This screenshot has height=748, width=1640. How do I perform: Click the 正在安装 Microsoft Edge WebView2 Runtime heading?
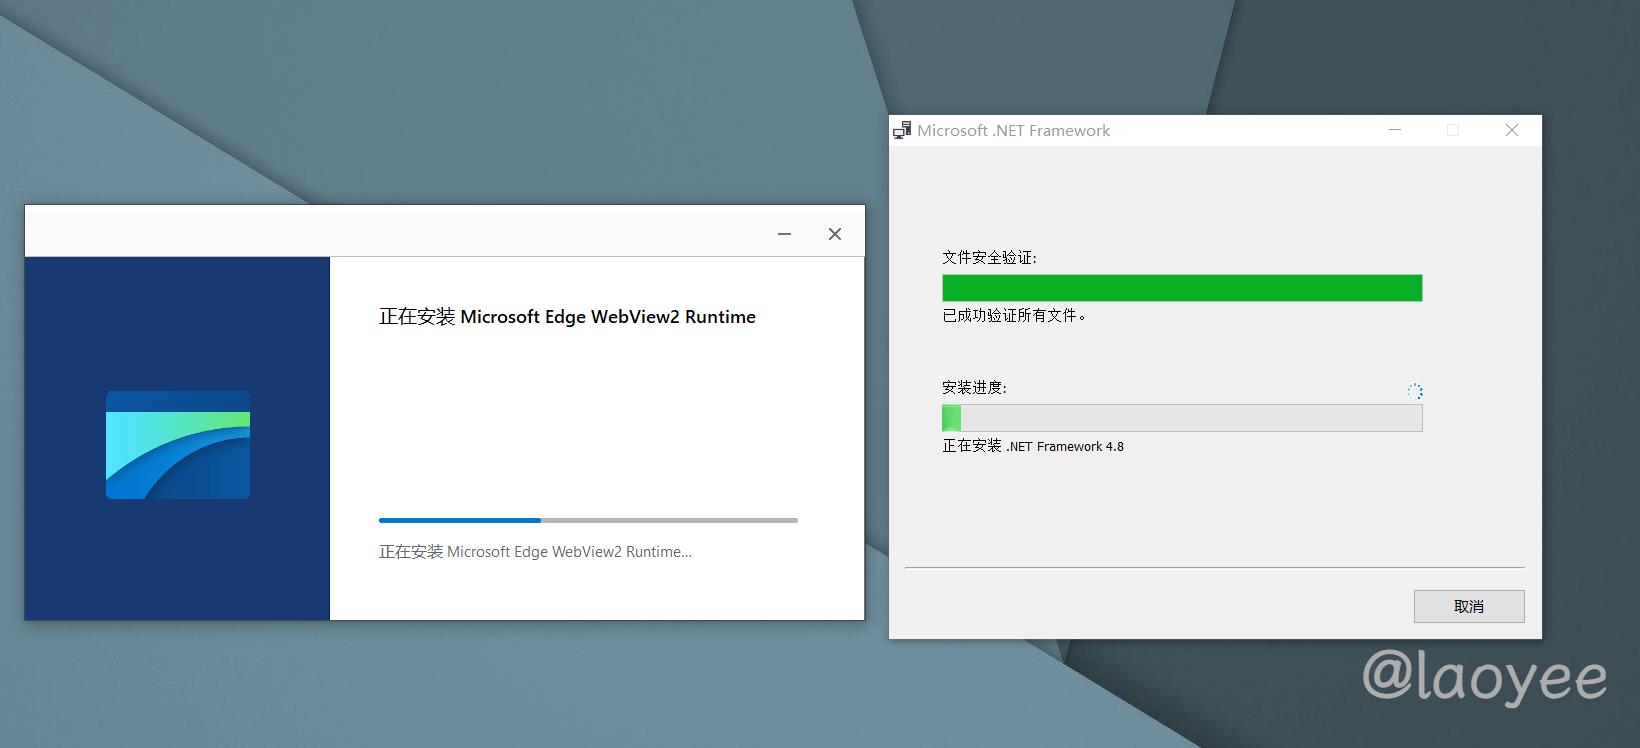[567, 317]
